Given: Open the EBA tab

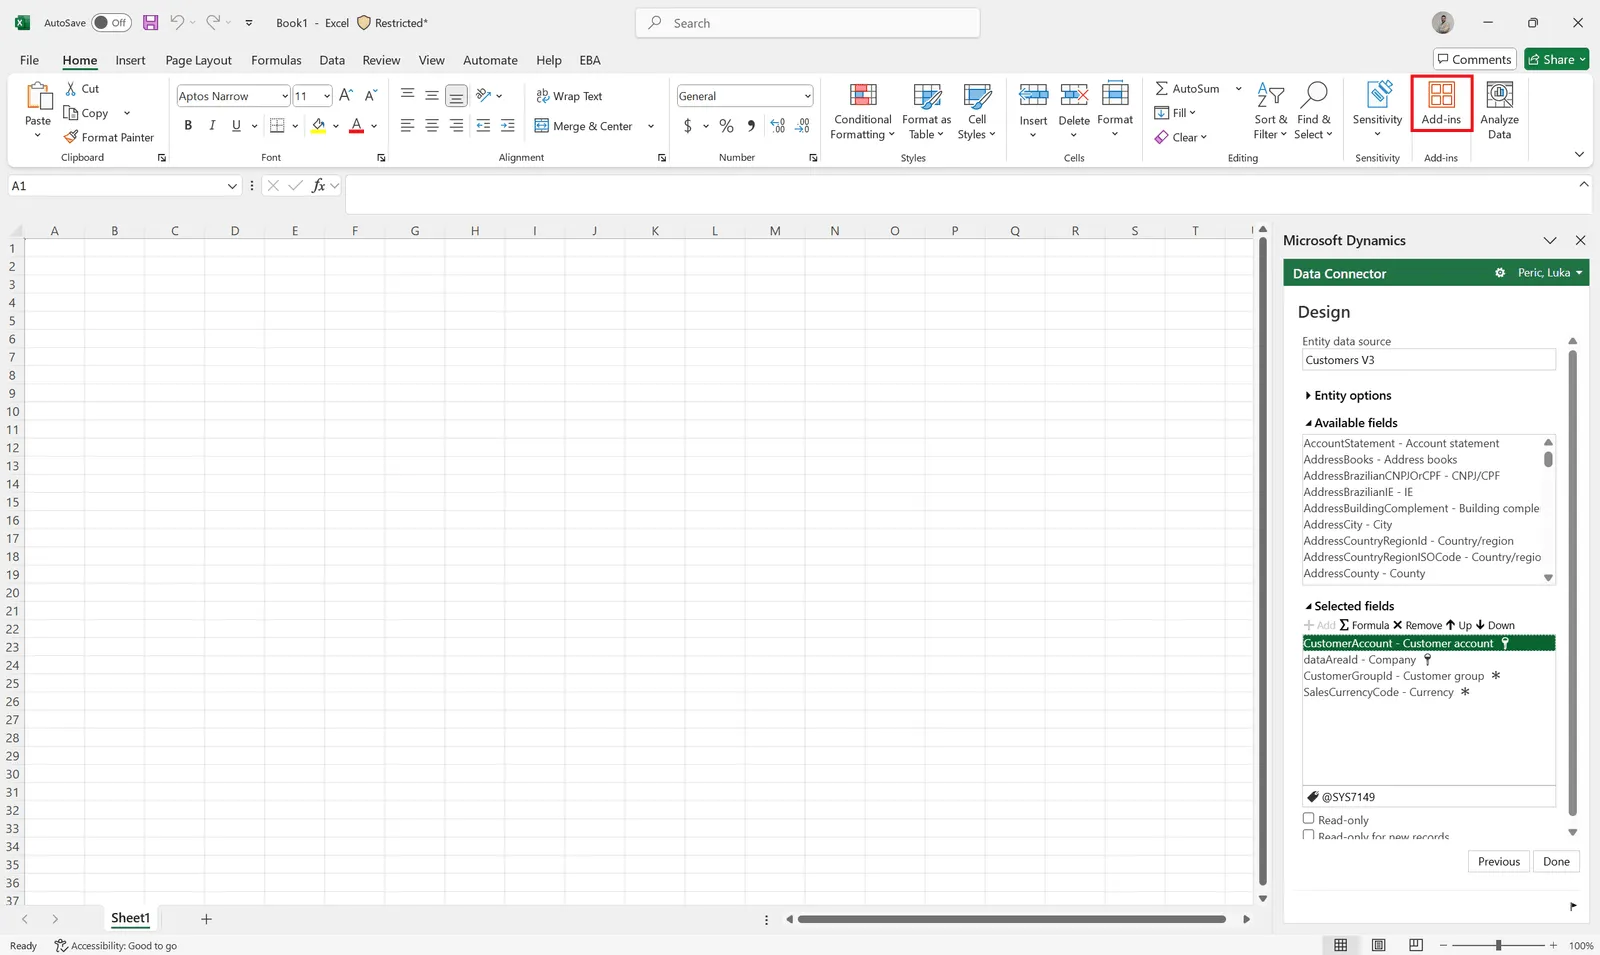Looking at the screenshot, I should tap(590, 60).
